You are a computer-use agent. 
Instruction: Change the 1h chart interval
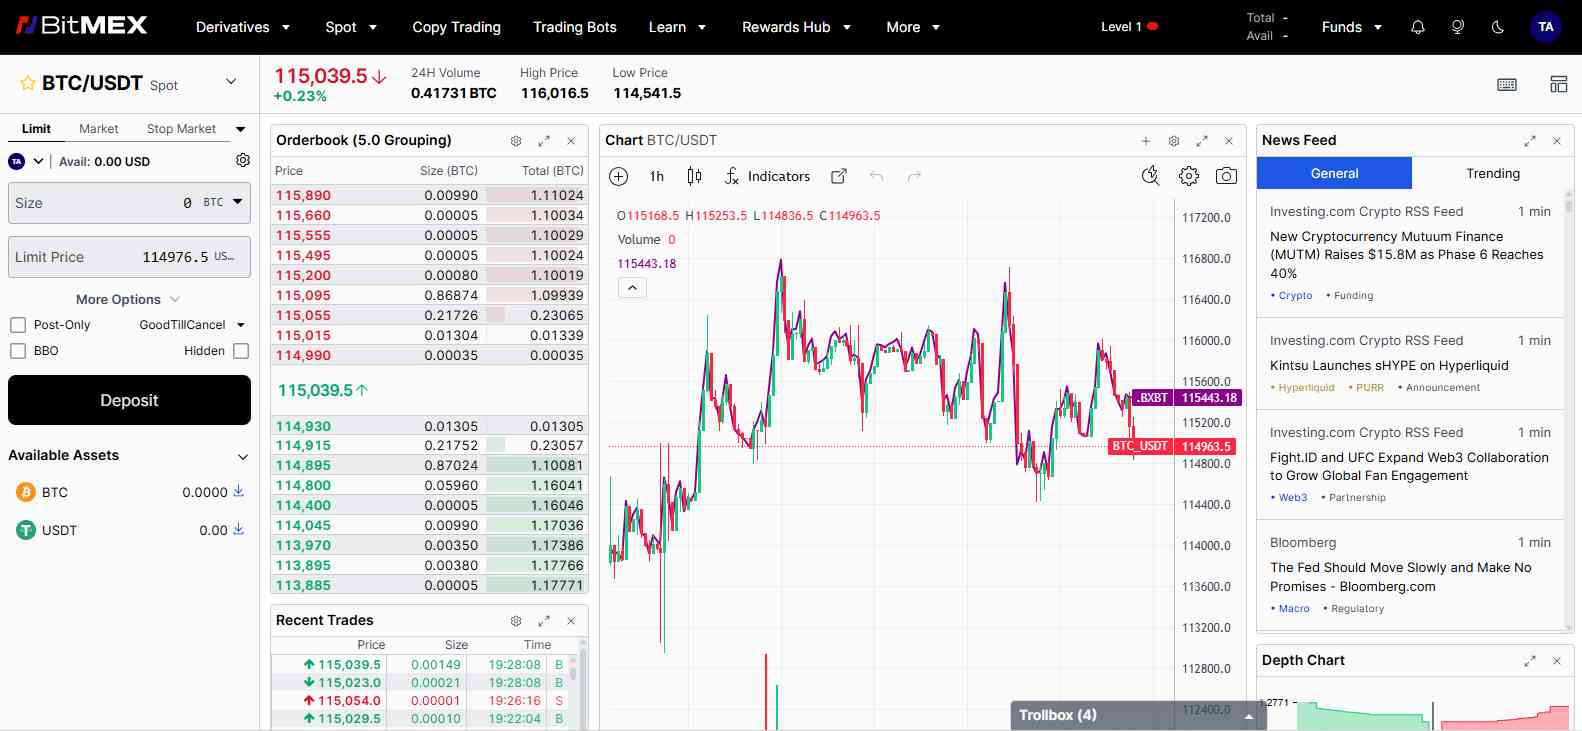(x=657, y=176)
